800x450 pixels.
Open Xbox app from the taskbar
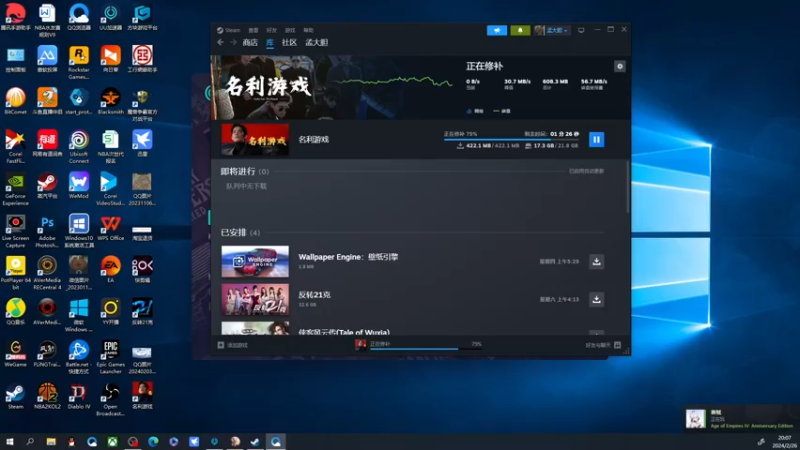pos(112,441)
